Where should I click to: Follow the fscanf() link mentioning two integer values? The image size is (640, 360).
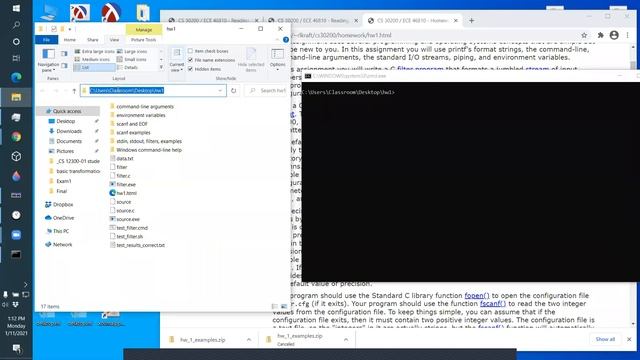point(493,304)
